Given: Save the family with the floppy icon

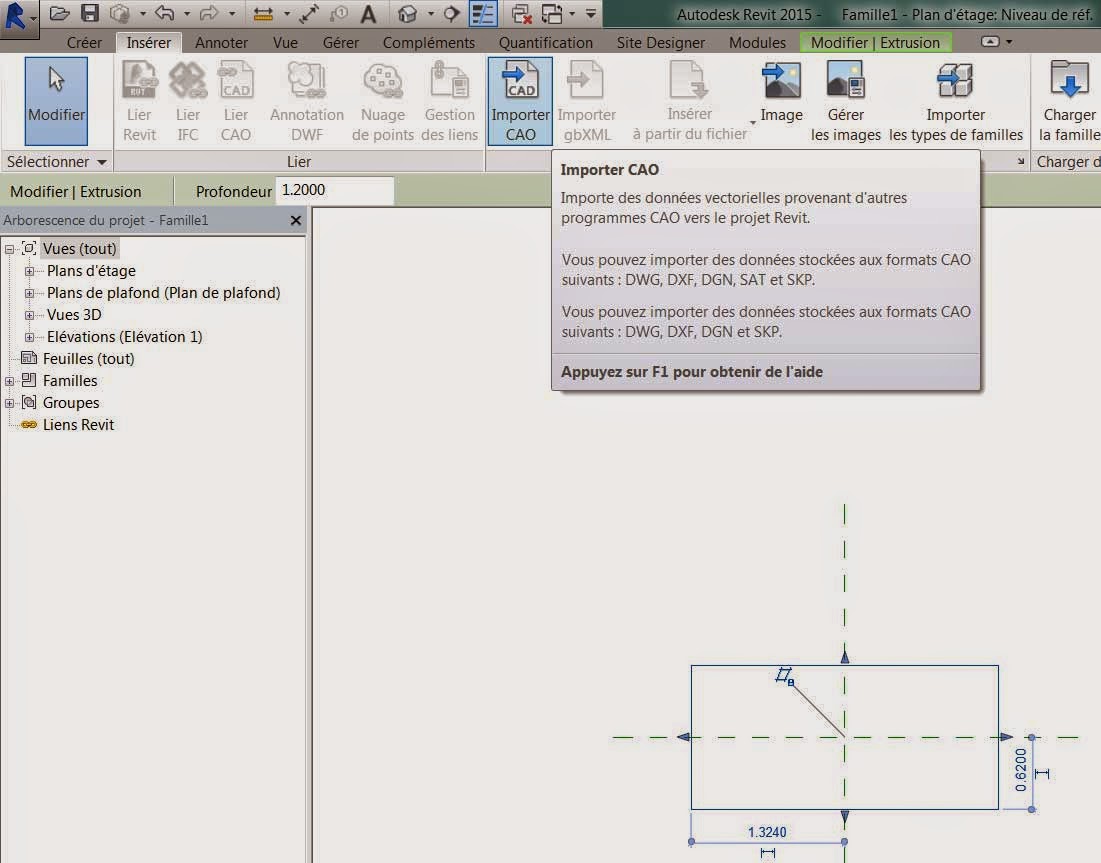Looking at the screenshot, I should tap(90, 13).
